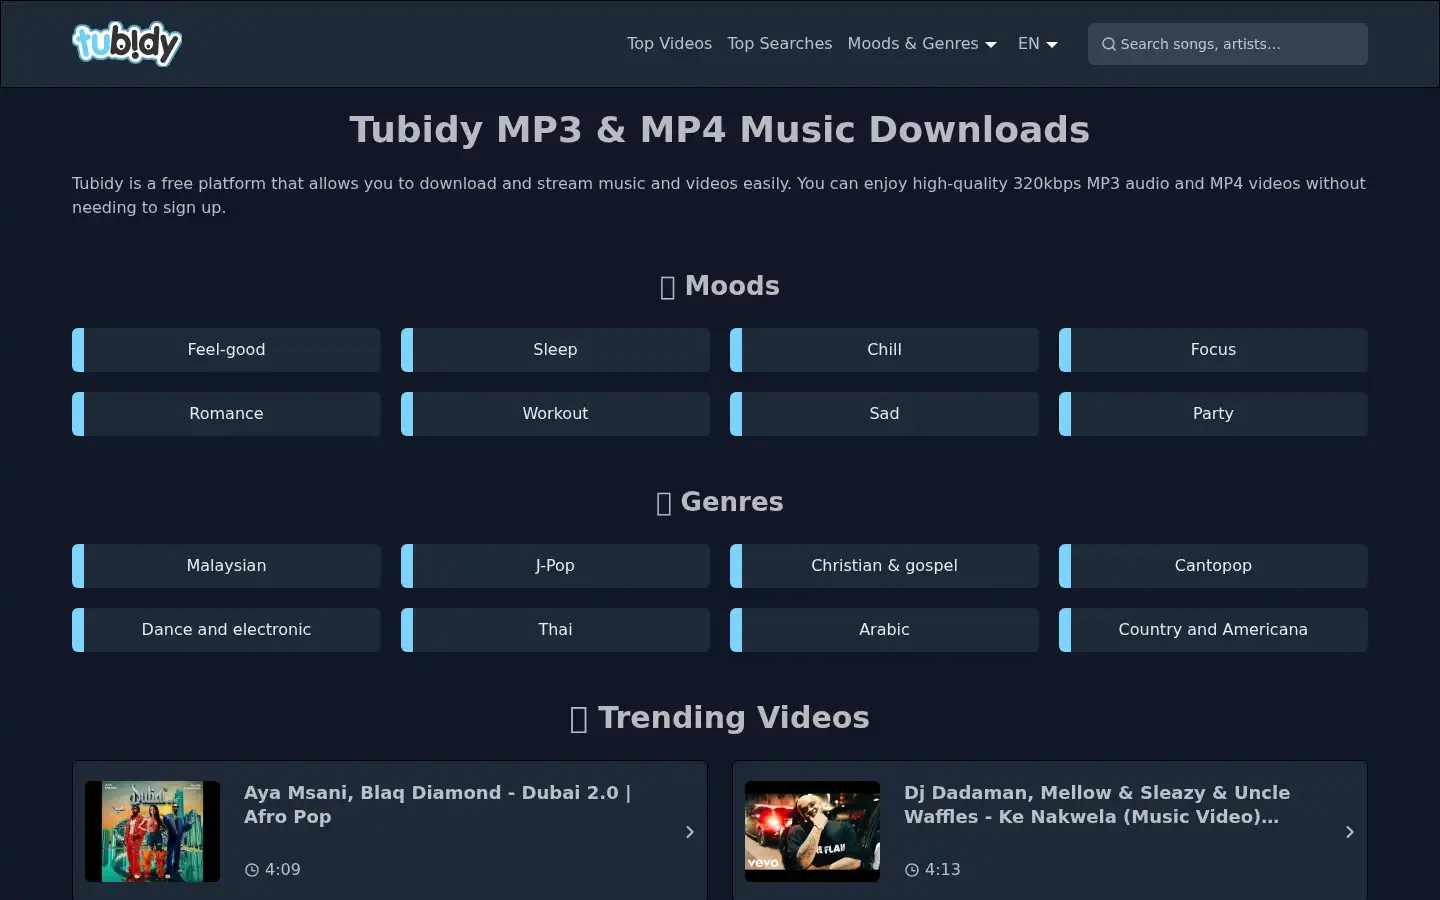
Task: Browse the Malaysian genre
Action: [226, 566]
